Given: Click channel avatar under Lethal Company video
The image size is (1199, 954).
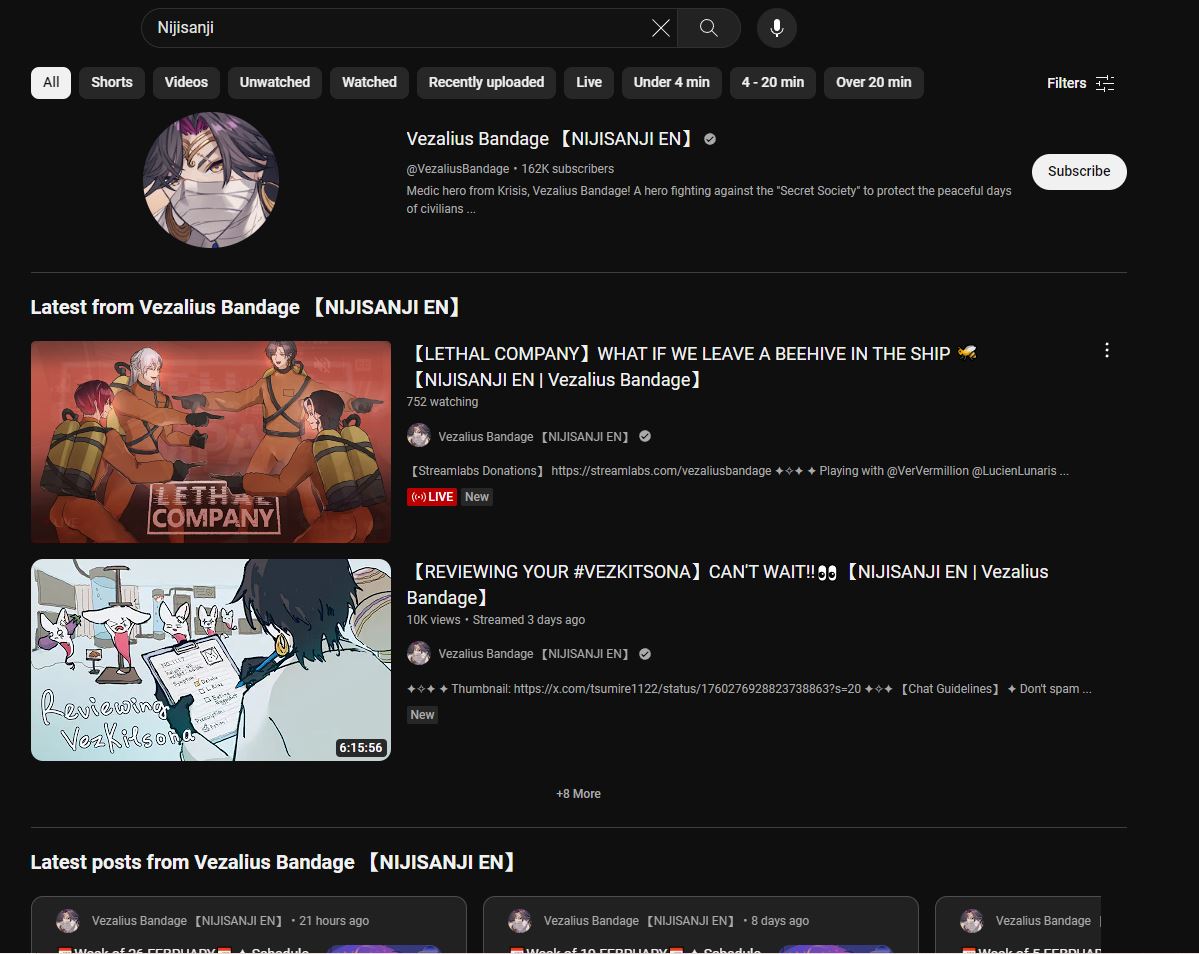Looking at the screenshot, I should 418,436.
